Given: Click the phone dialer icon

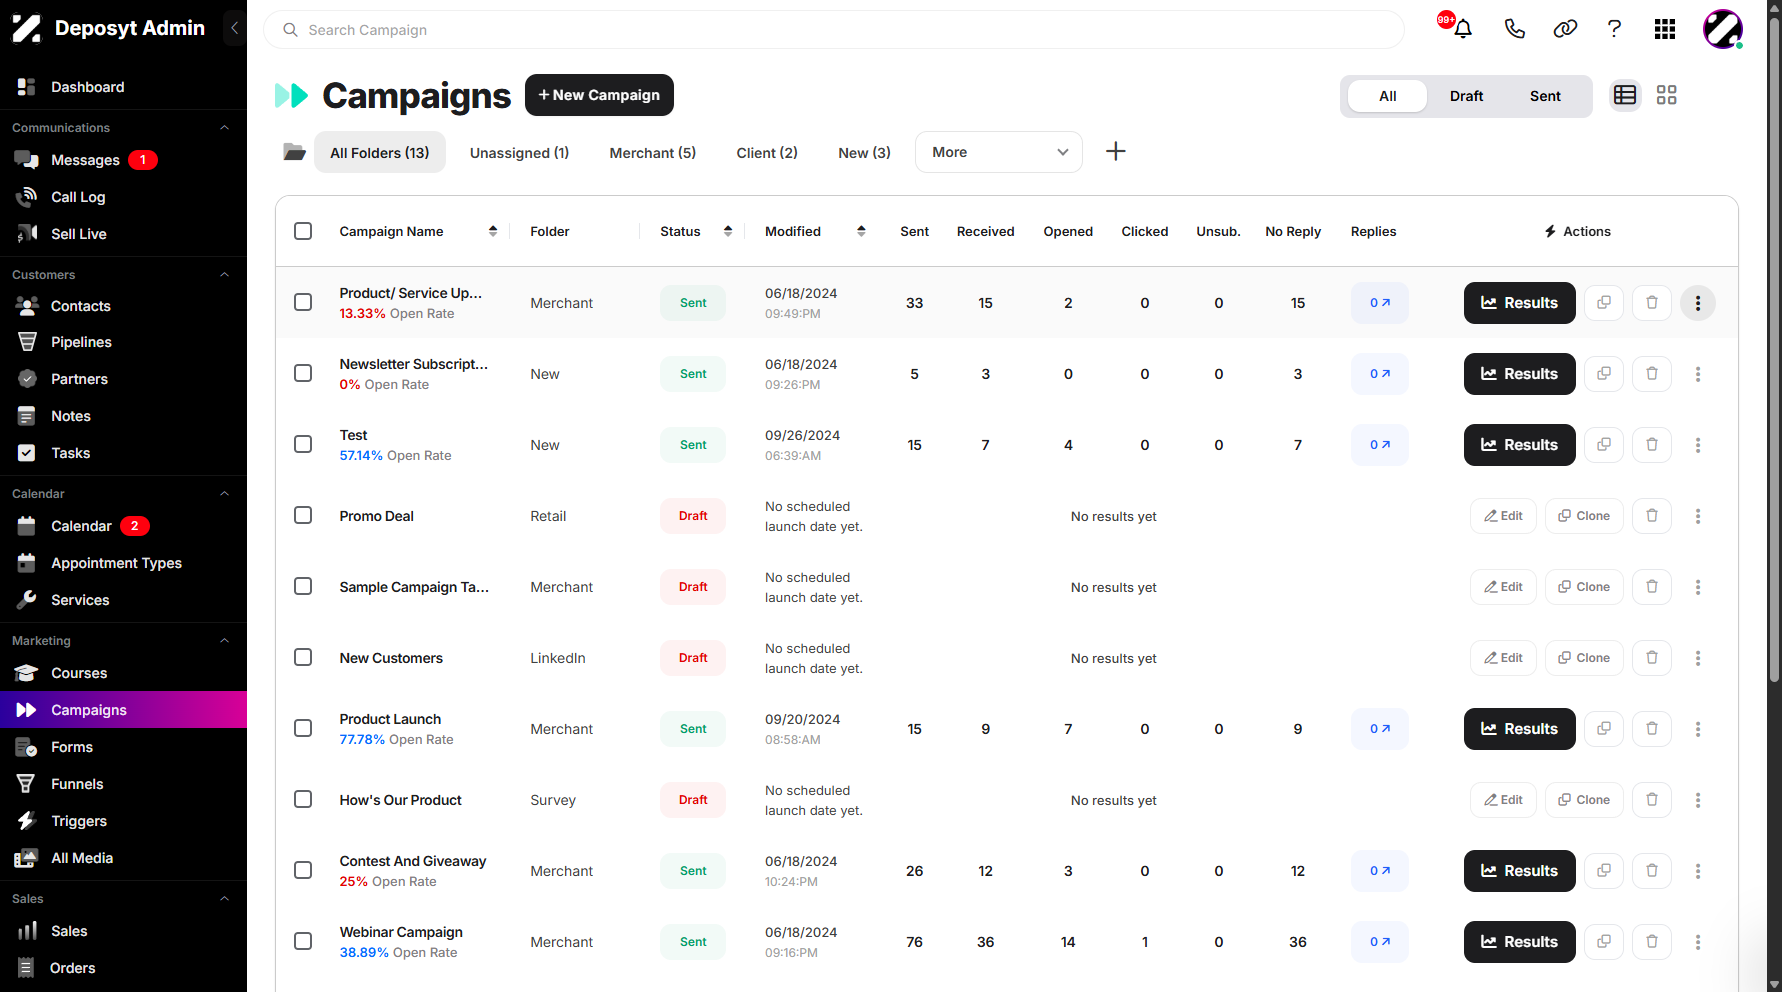Looking at the screenshot, I should click(1514, 29).
